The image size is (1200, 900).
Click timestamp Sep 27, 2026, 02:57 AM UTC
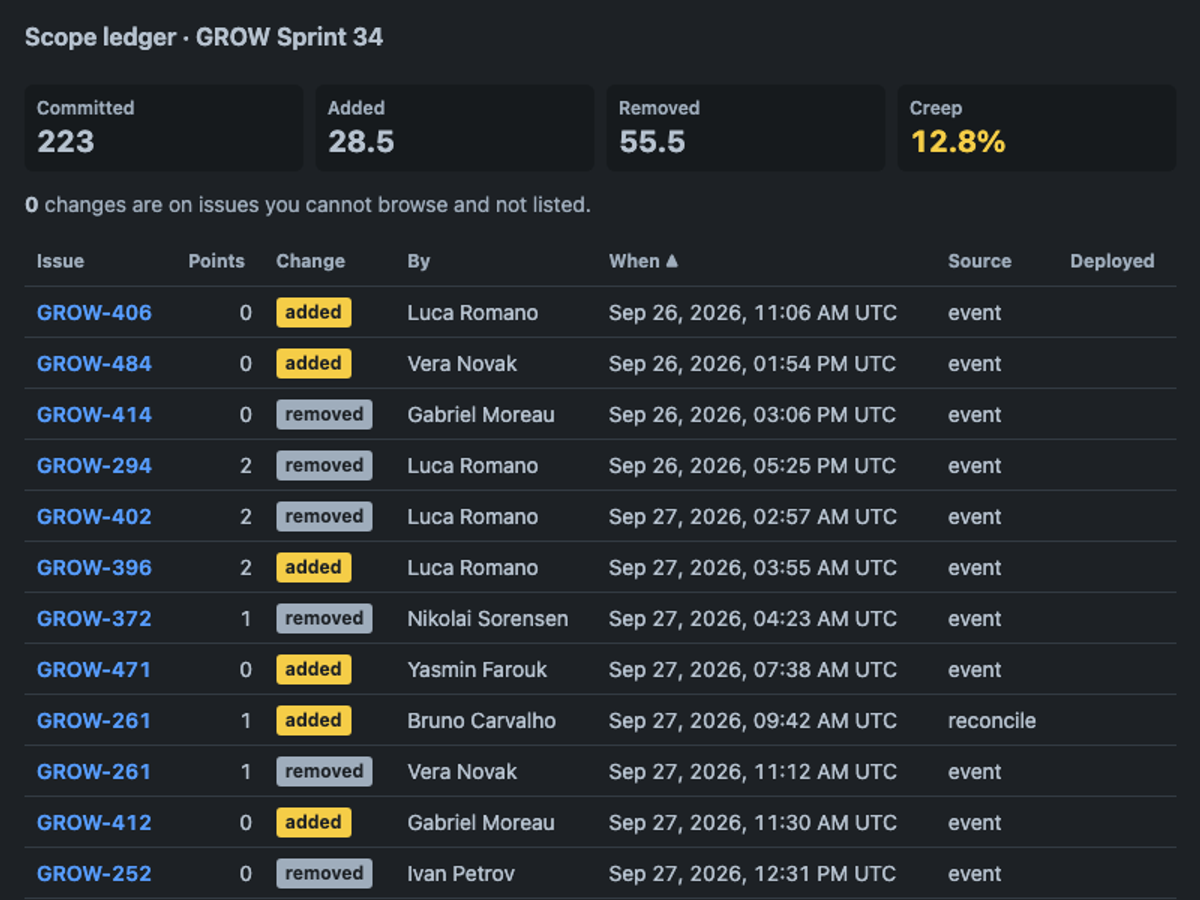(753, 517)
